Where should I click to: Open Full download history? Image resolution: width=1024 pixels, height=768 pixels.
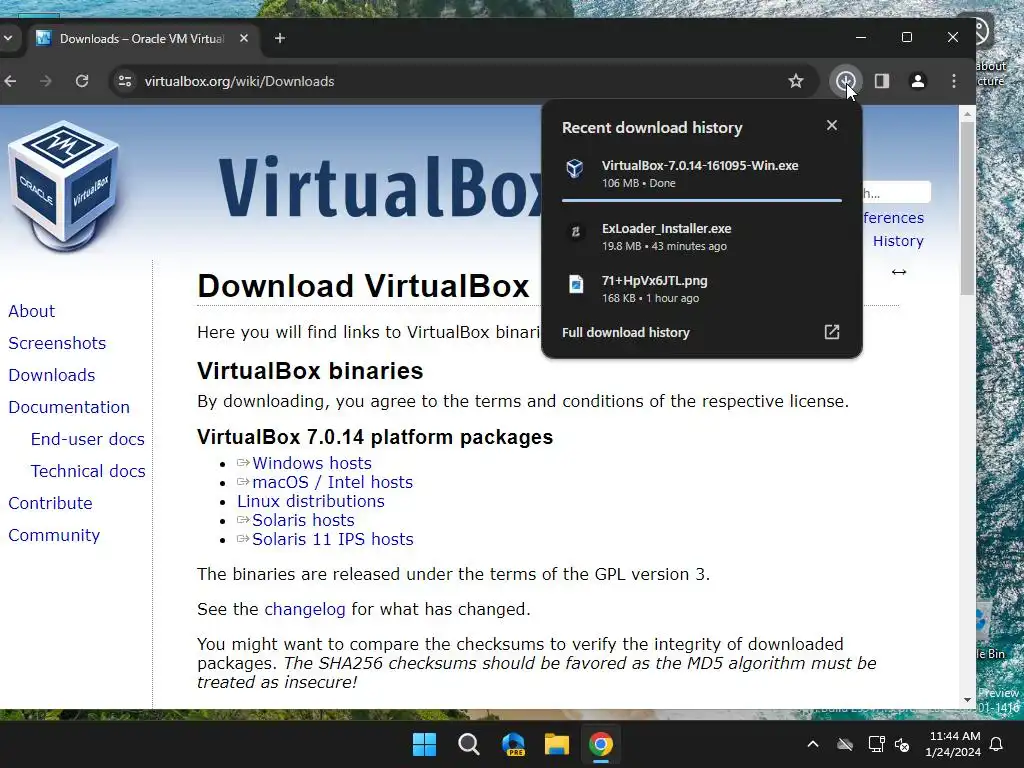626,332
